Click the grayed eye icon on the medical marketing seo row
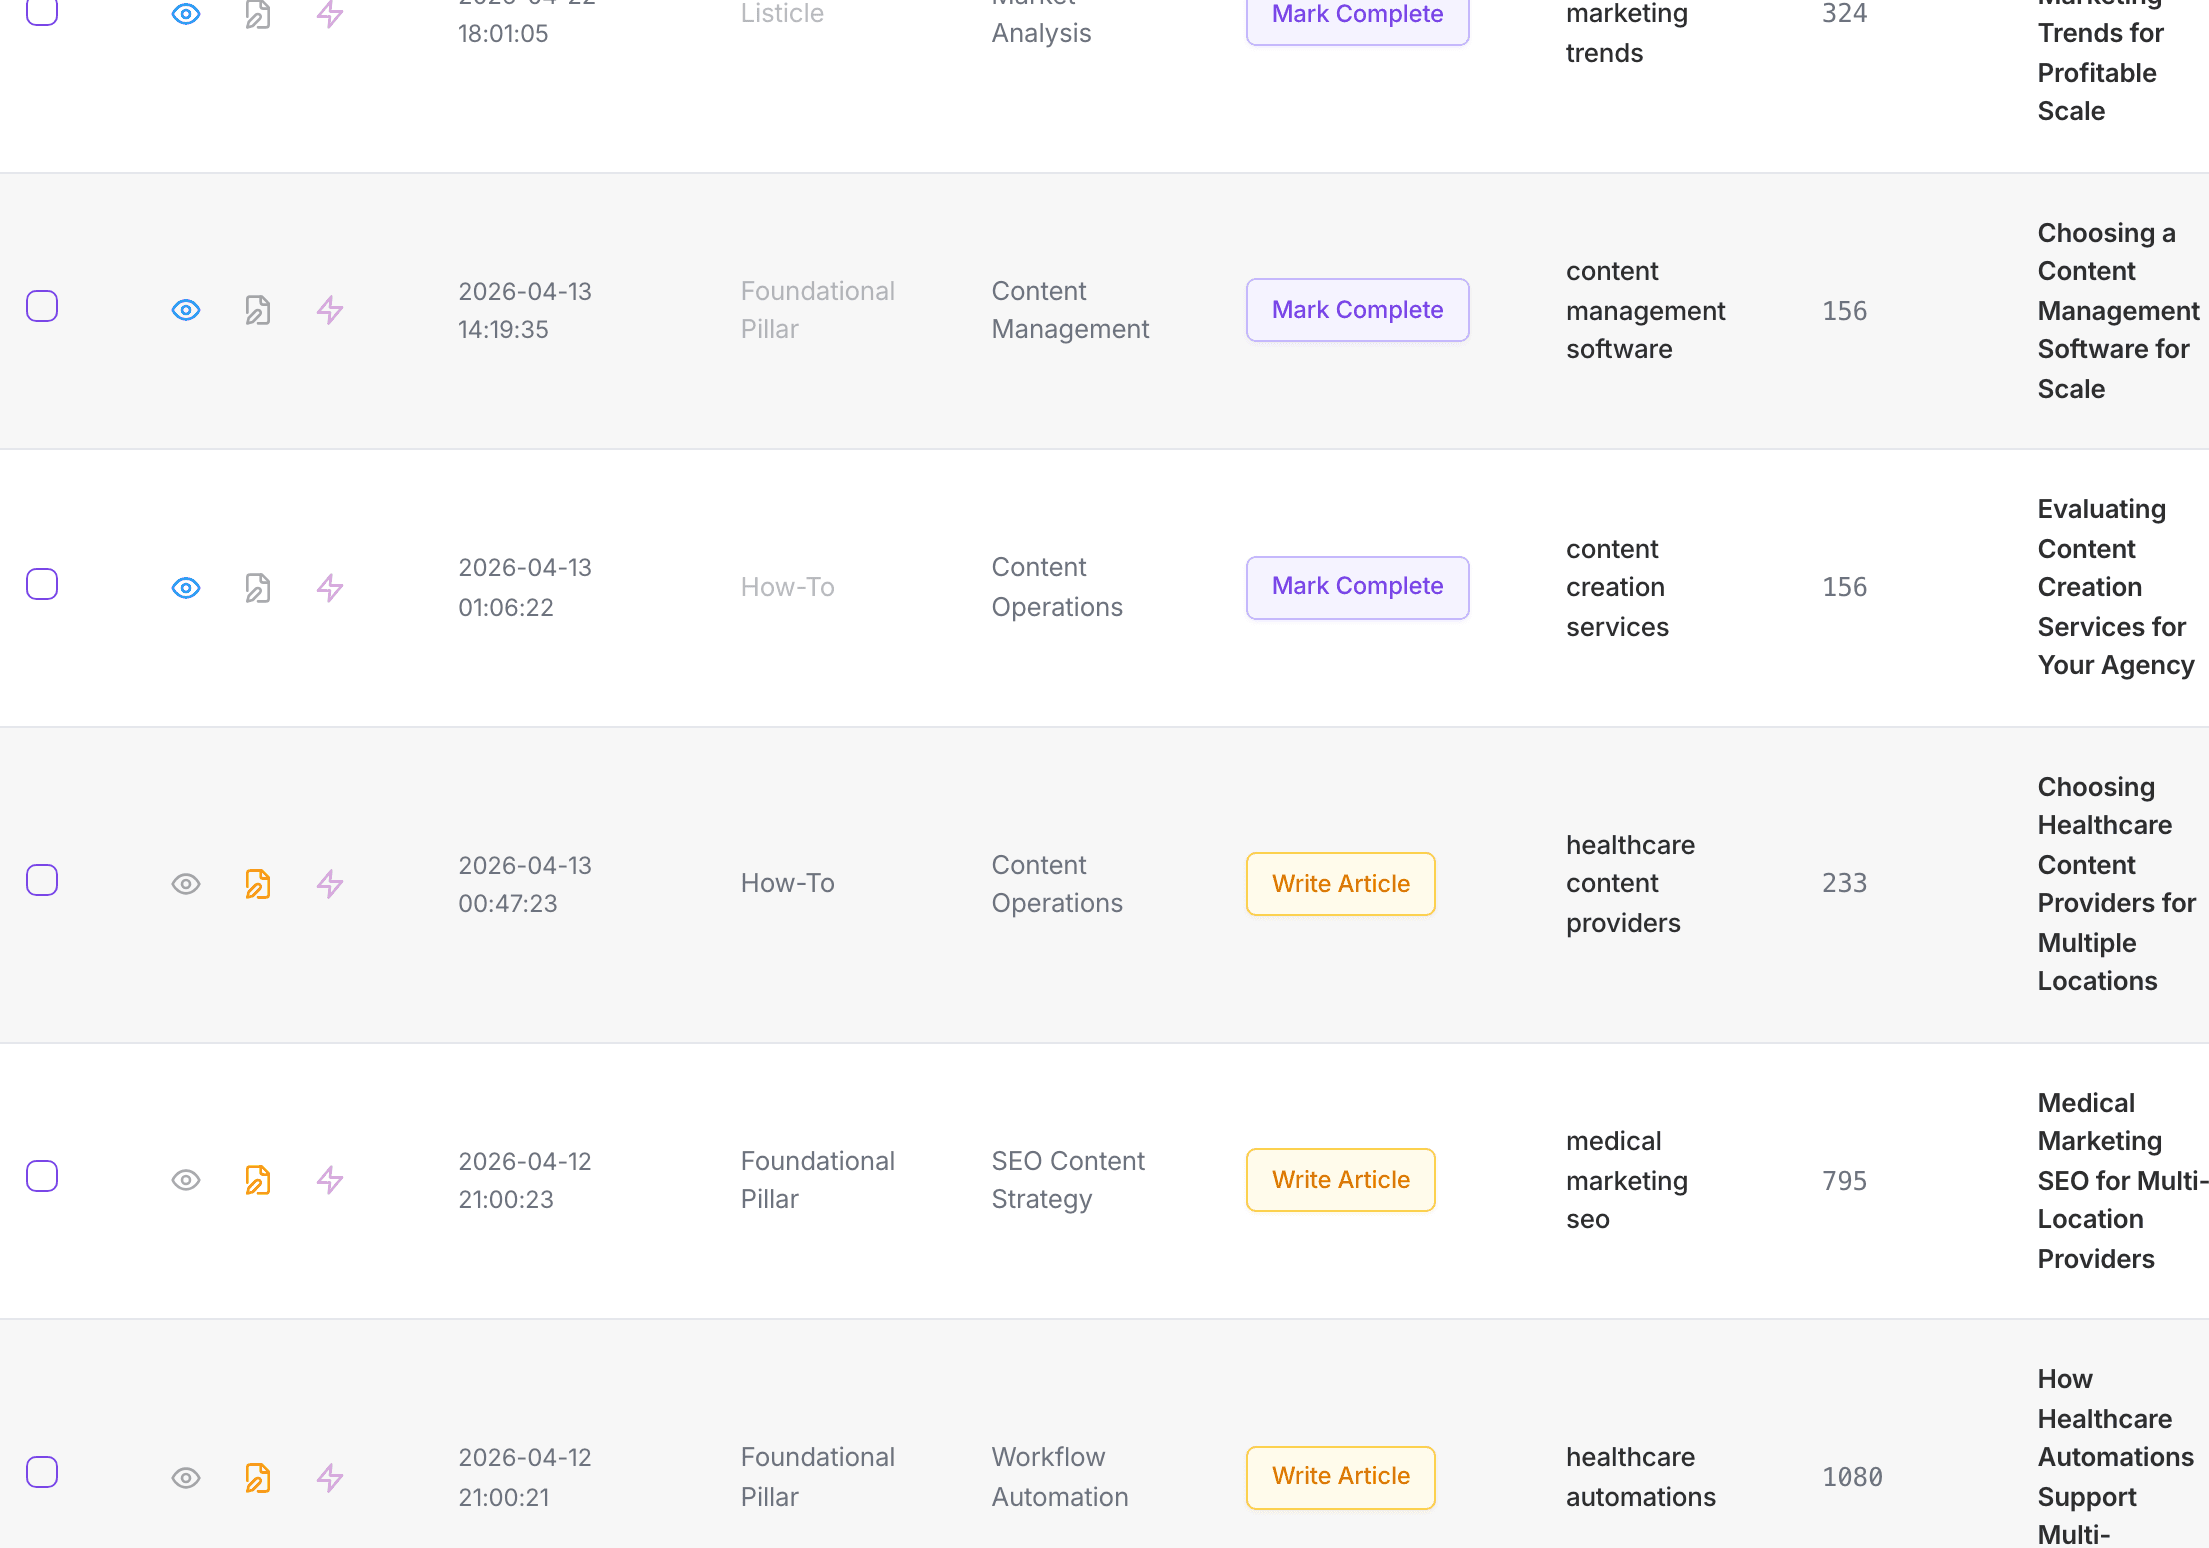Viewport: 2209px width, 1548px height. (x=186, y=1180)
